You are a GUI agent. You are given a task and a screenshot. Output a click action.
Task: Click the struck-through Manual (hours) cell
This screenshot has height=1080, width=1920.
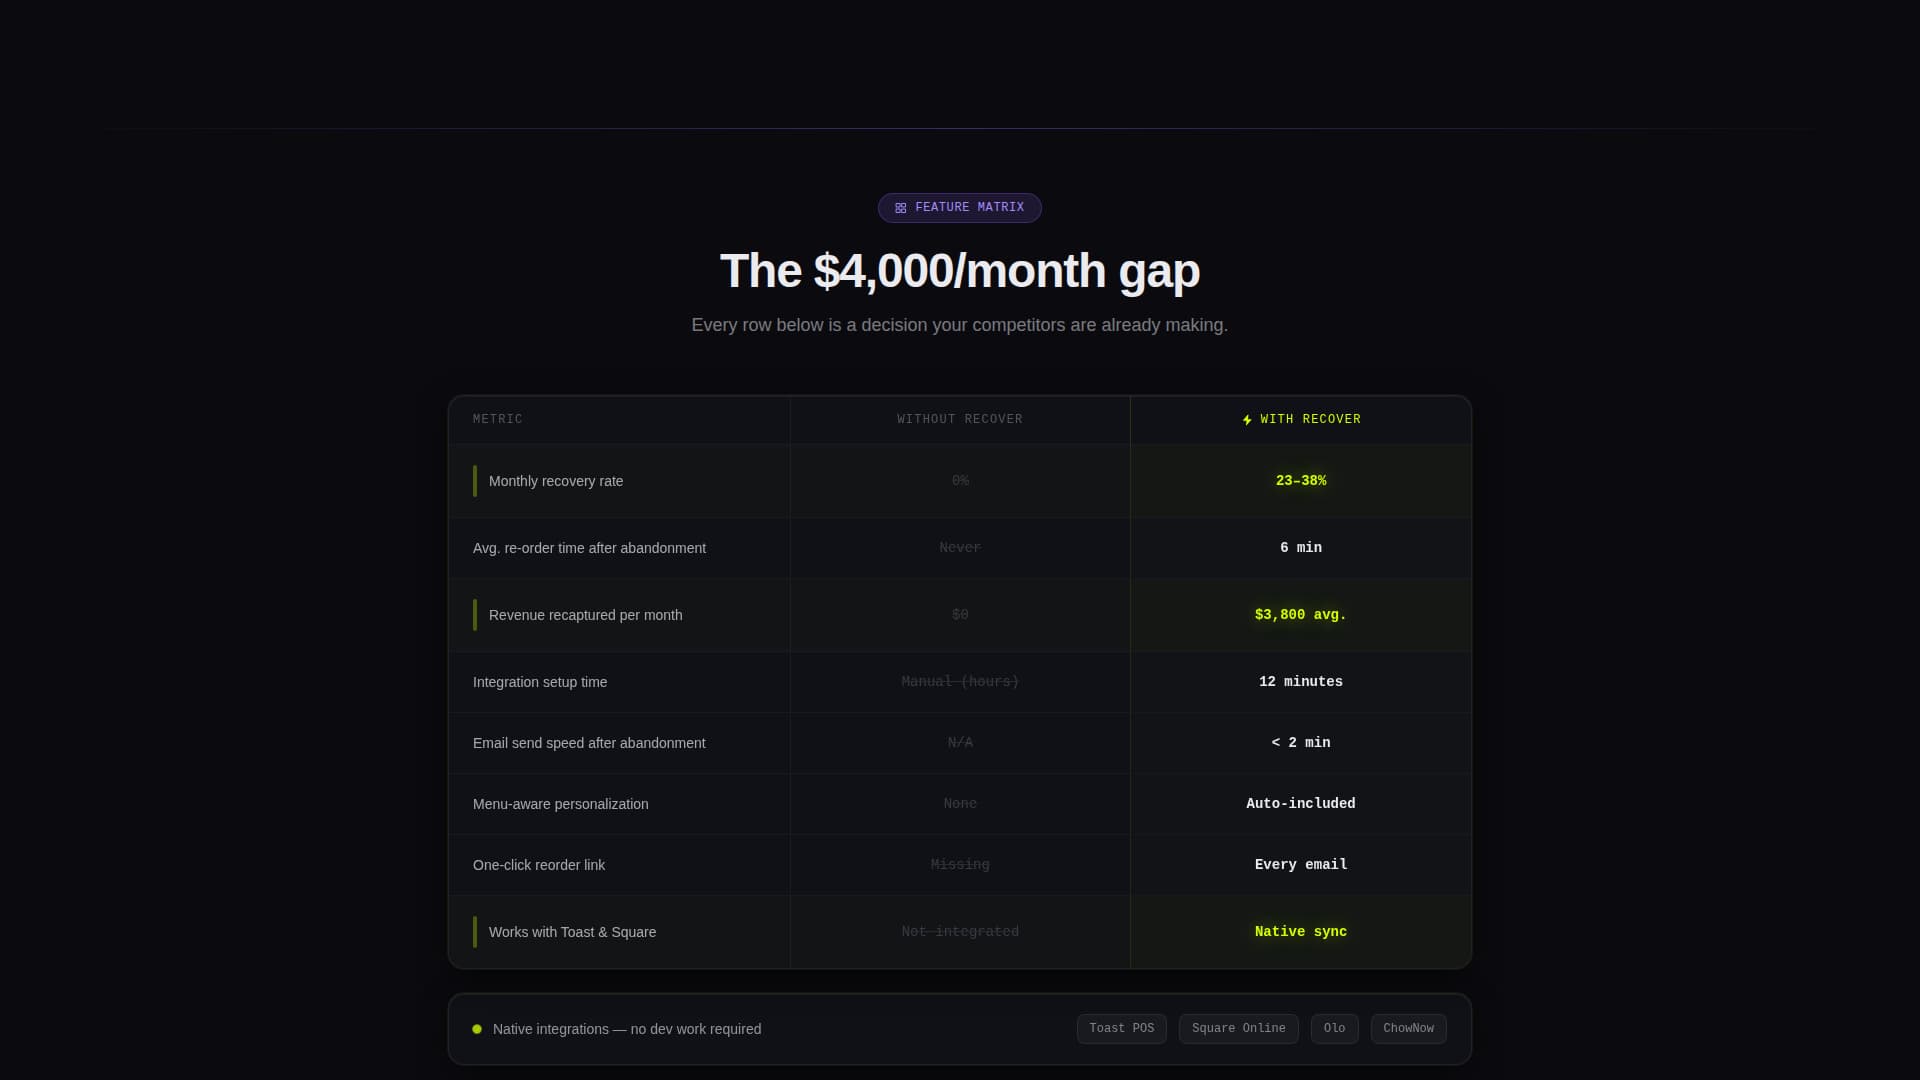pos(960,682)
